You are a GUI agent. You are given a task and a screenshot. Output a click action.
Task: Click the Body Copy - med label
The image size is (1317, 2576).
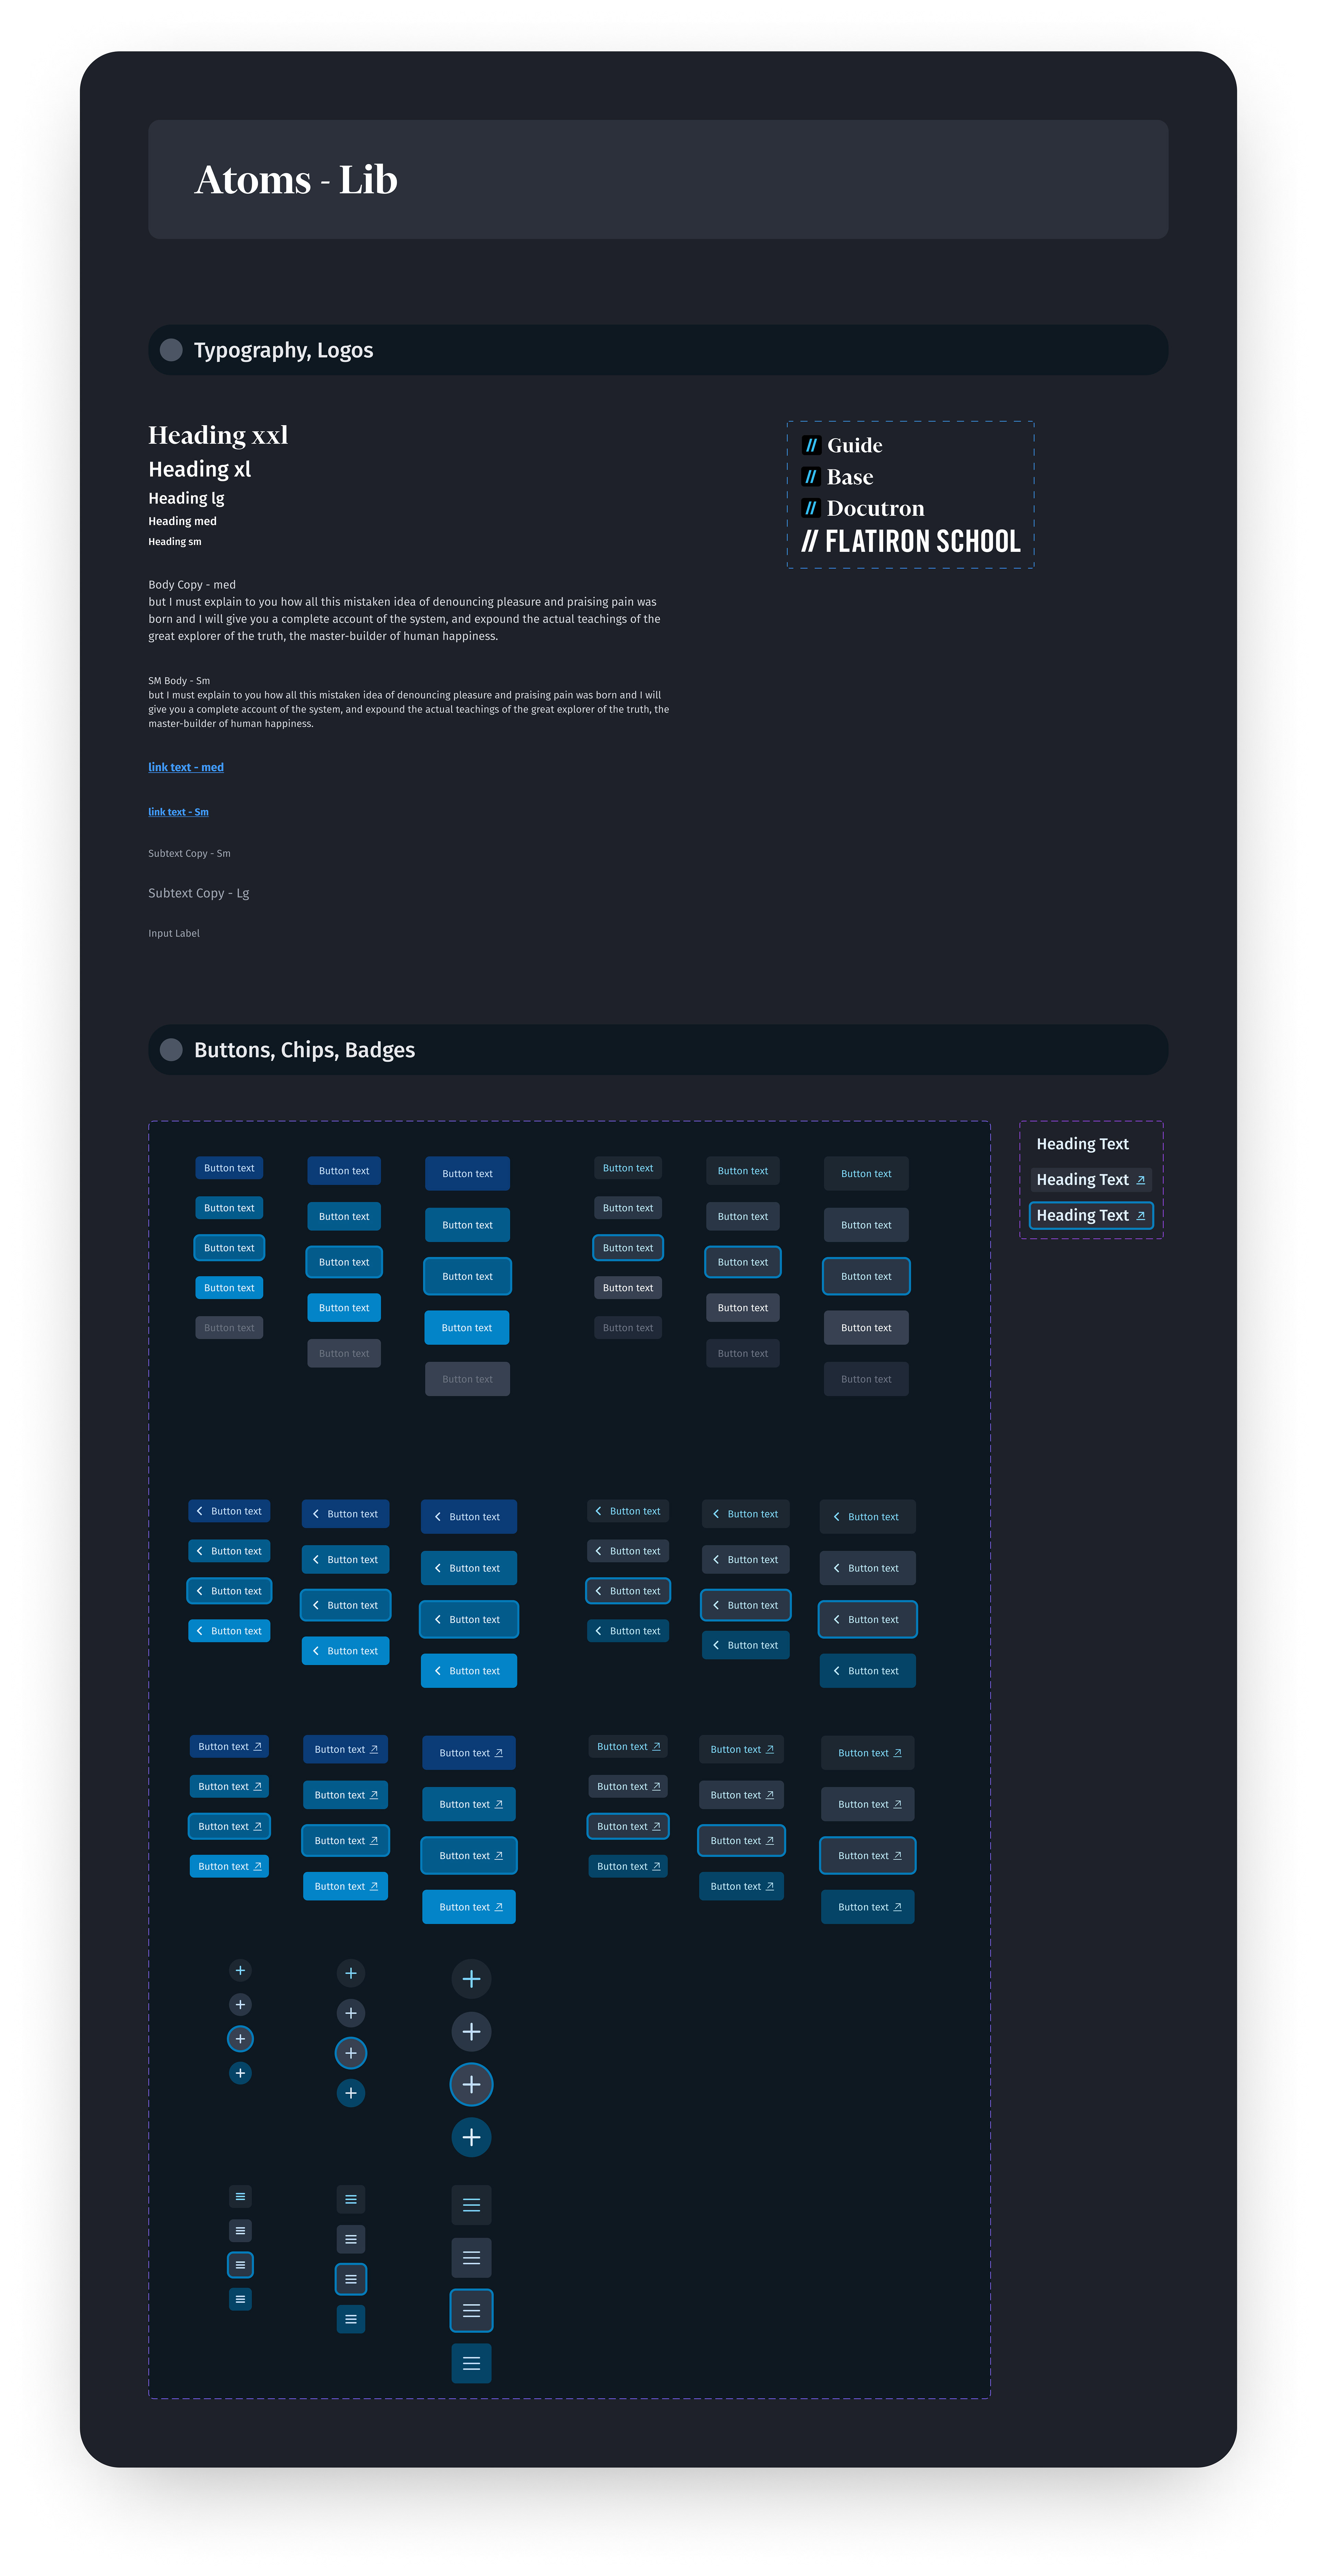[192, 585]
